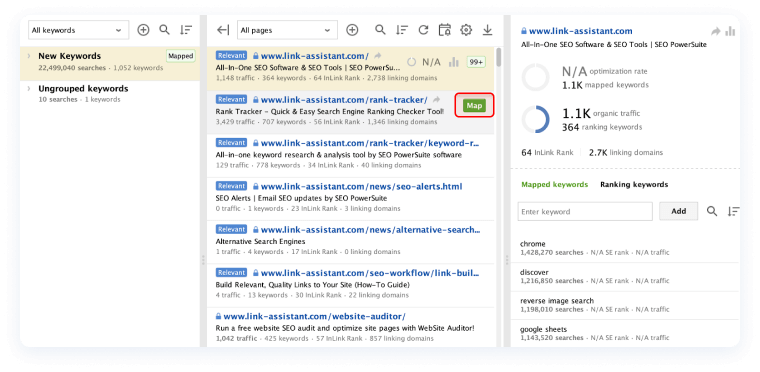Click the optimization rate circle in home row
The width and height of the screenshot is (760, 372).
pos(412,62)
